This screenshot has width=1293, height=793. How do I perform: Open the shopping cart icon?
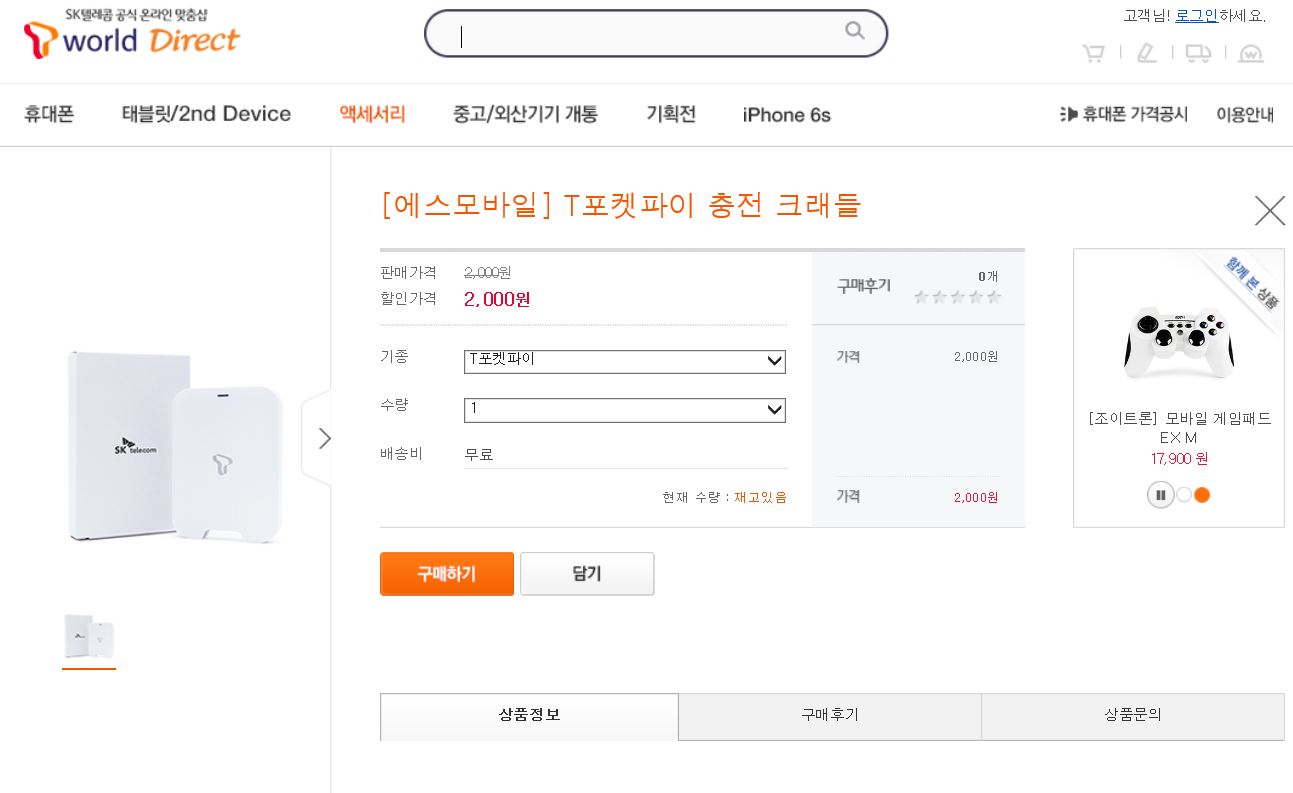coord(1093,53)
